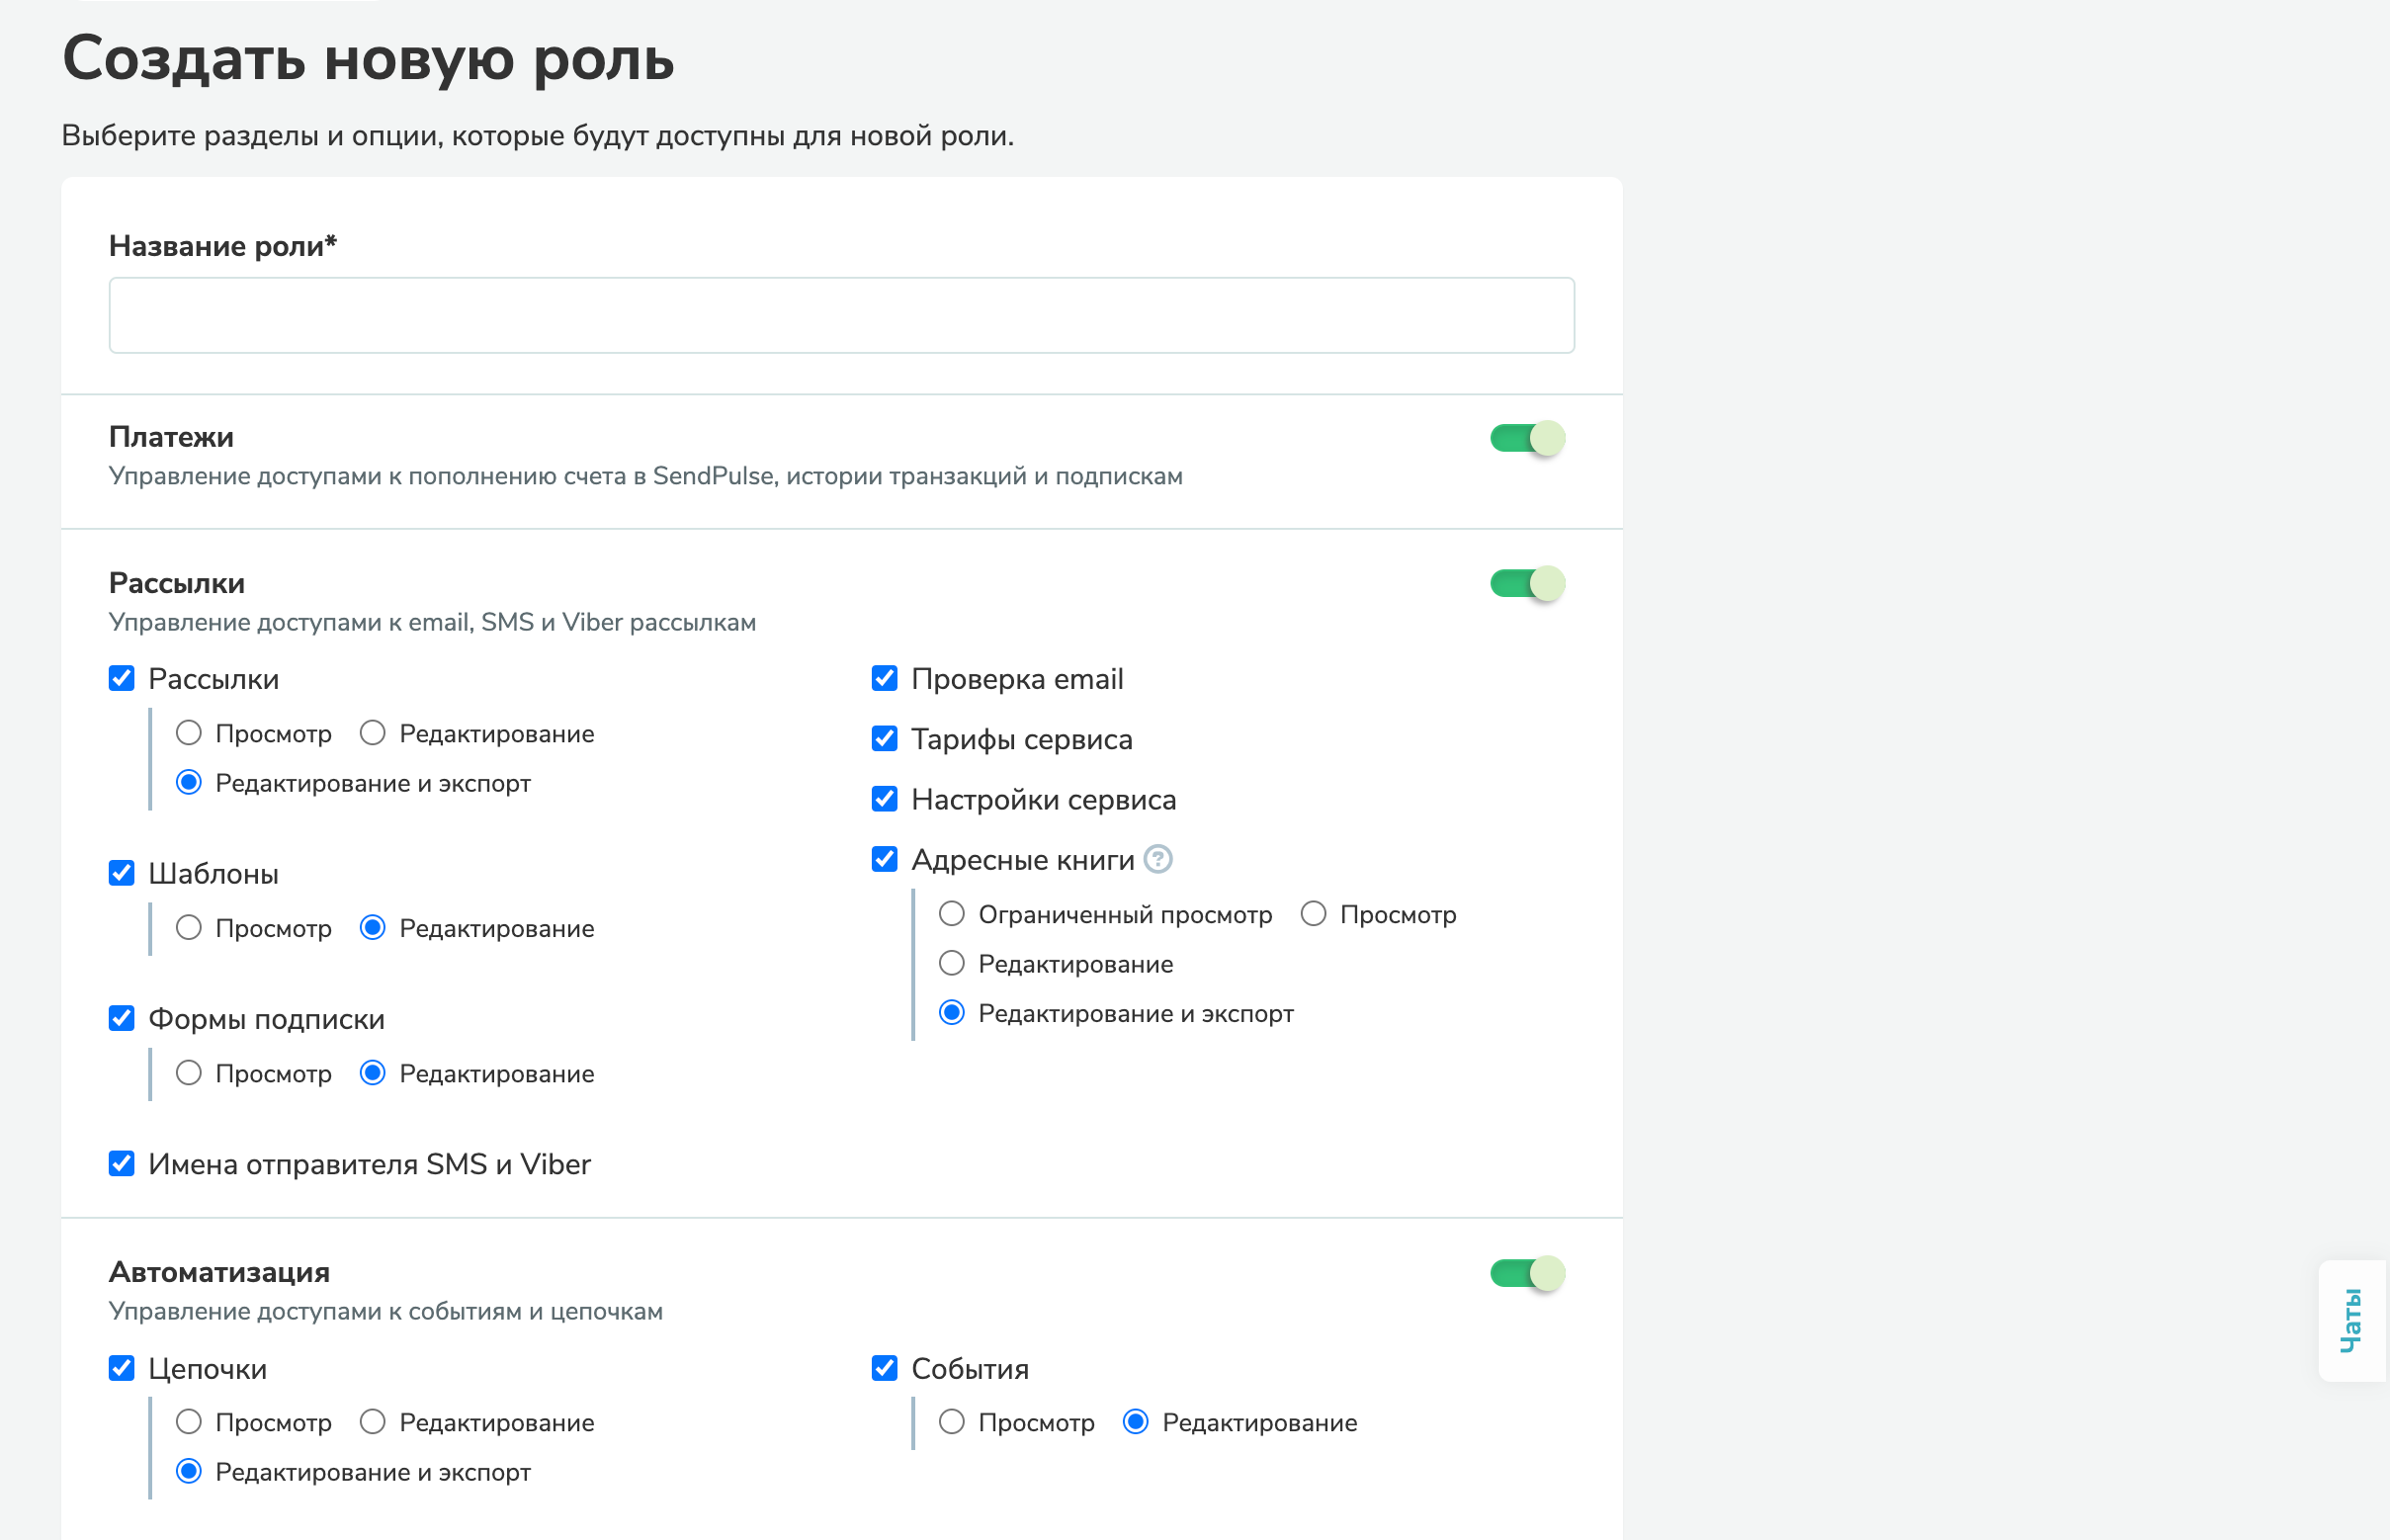Type in the Название роли field
The image size is (2390, 1540).
841,315
